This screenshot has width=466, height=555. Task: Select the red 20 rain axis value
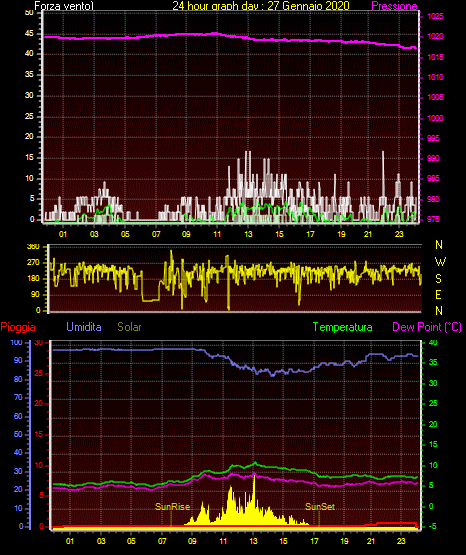(x=39, y=404)
